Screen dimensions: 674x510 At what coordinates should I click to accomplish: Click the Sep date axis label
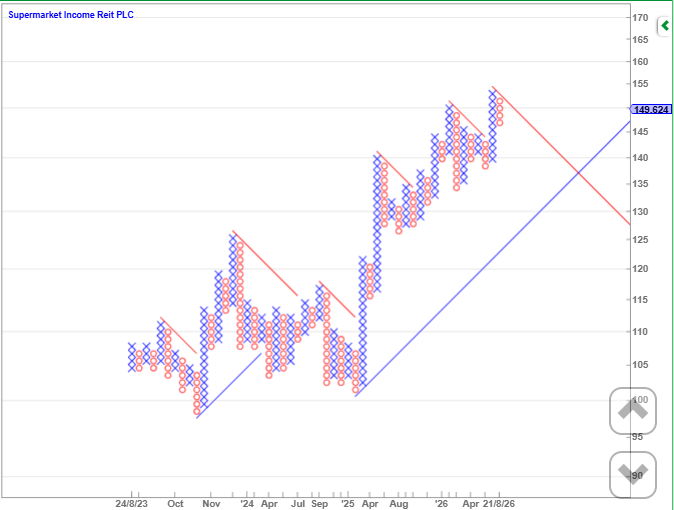point(319,504)
